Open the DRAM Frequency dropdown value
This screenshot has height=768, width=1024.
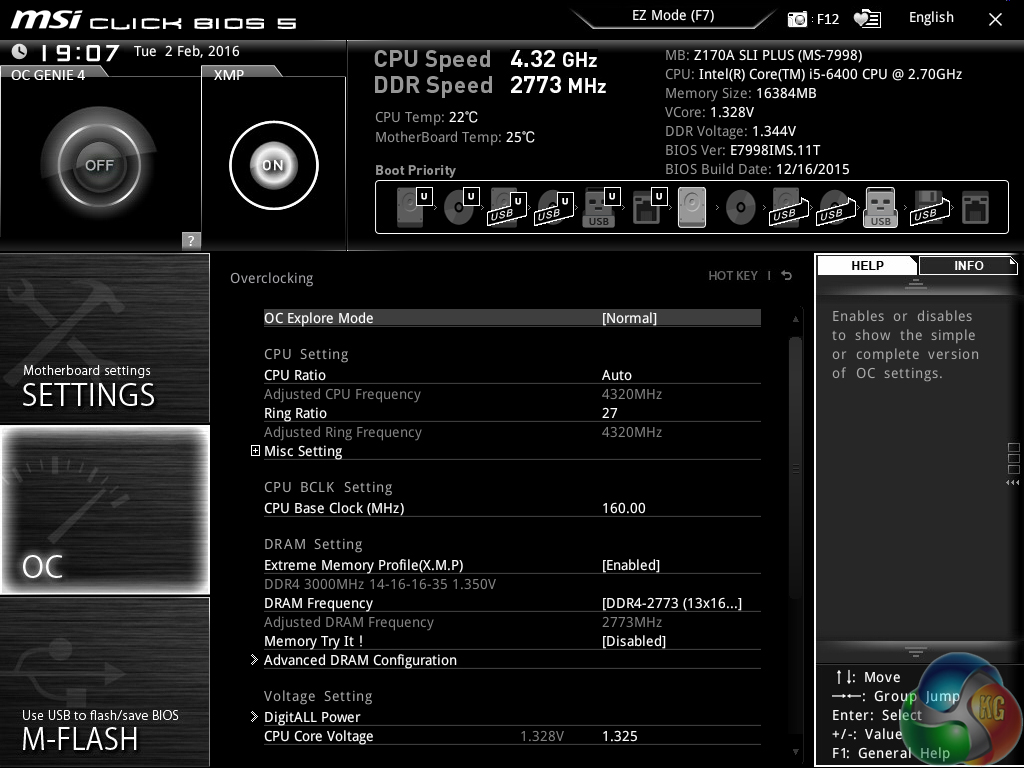pyautogui.click(x=671, y=603)
